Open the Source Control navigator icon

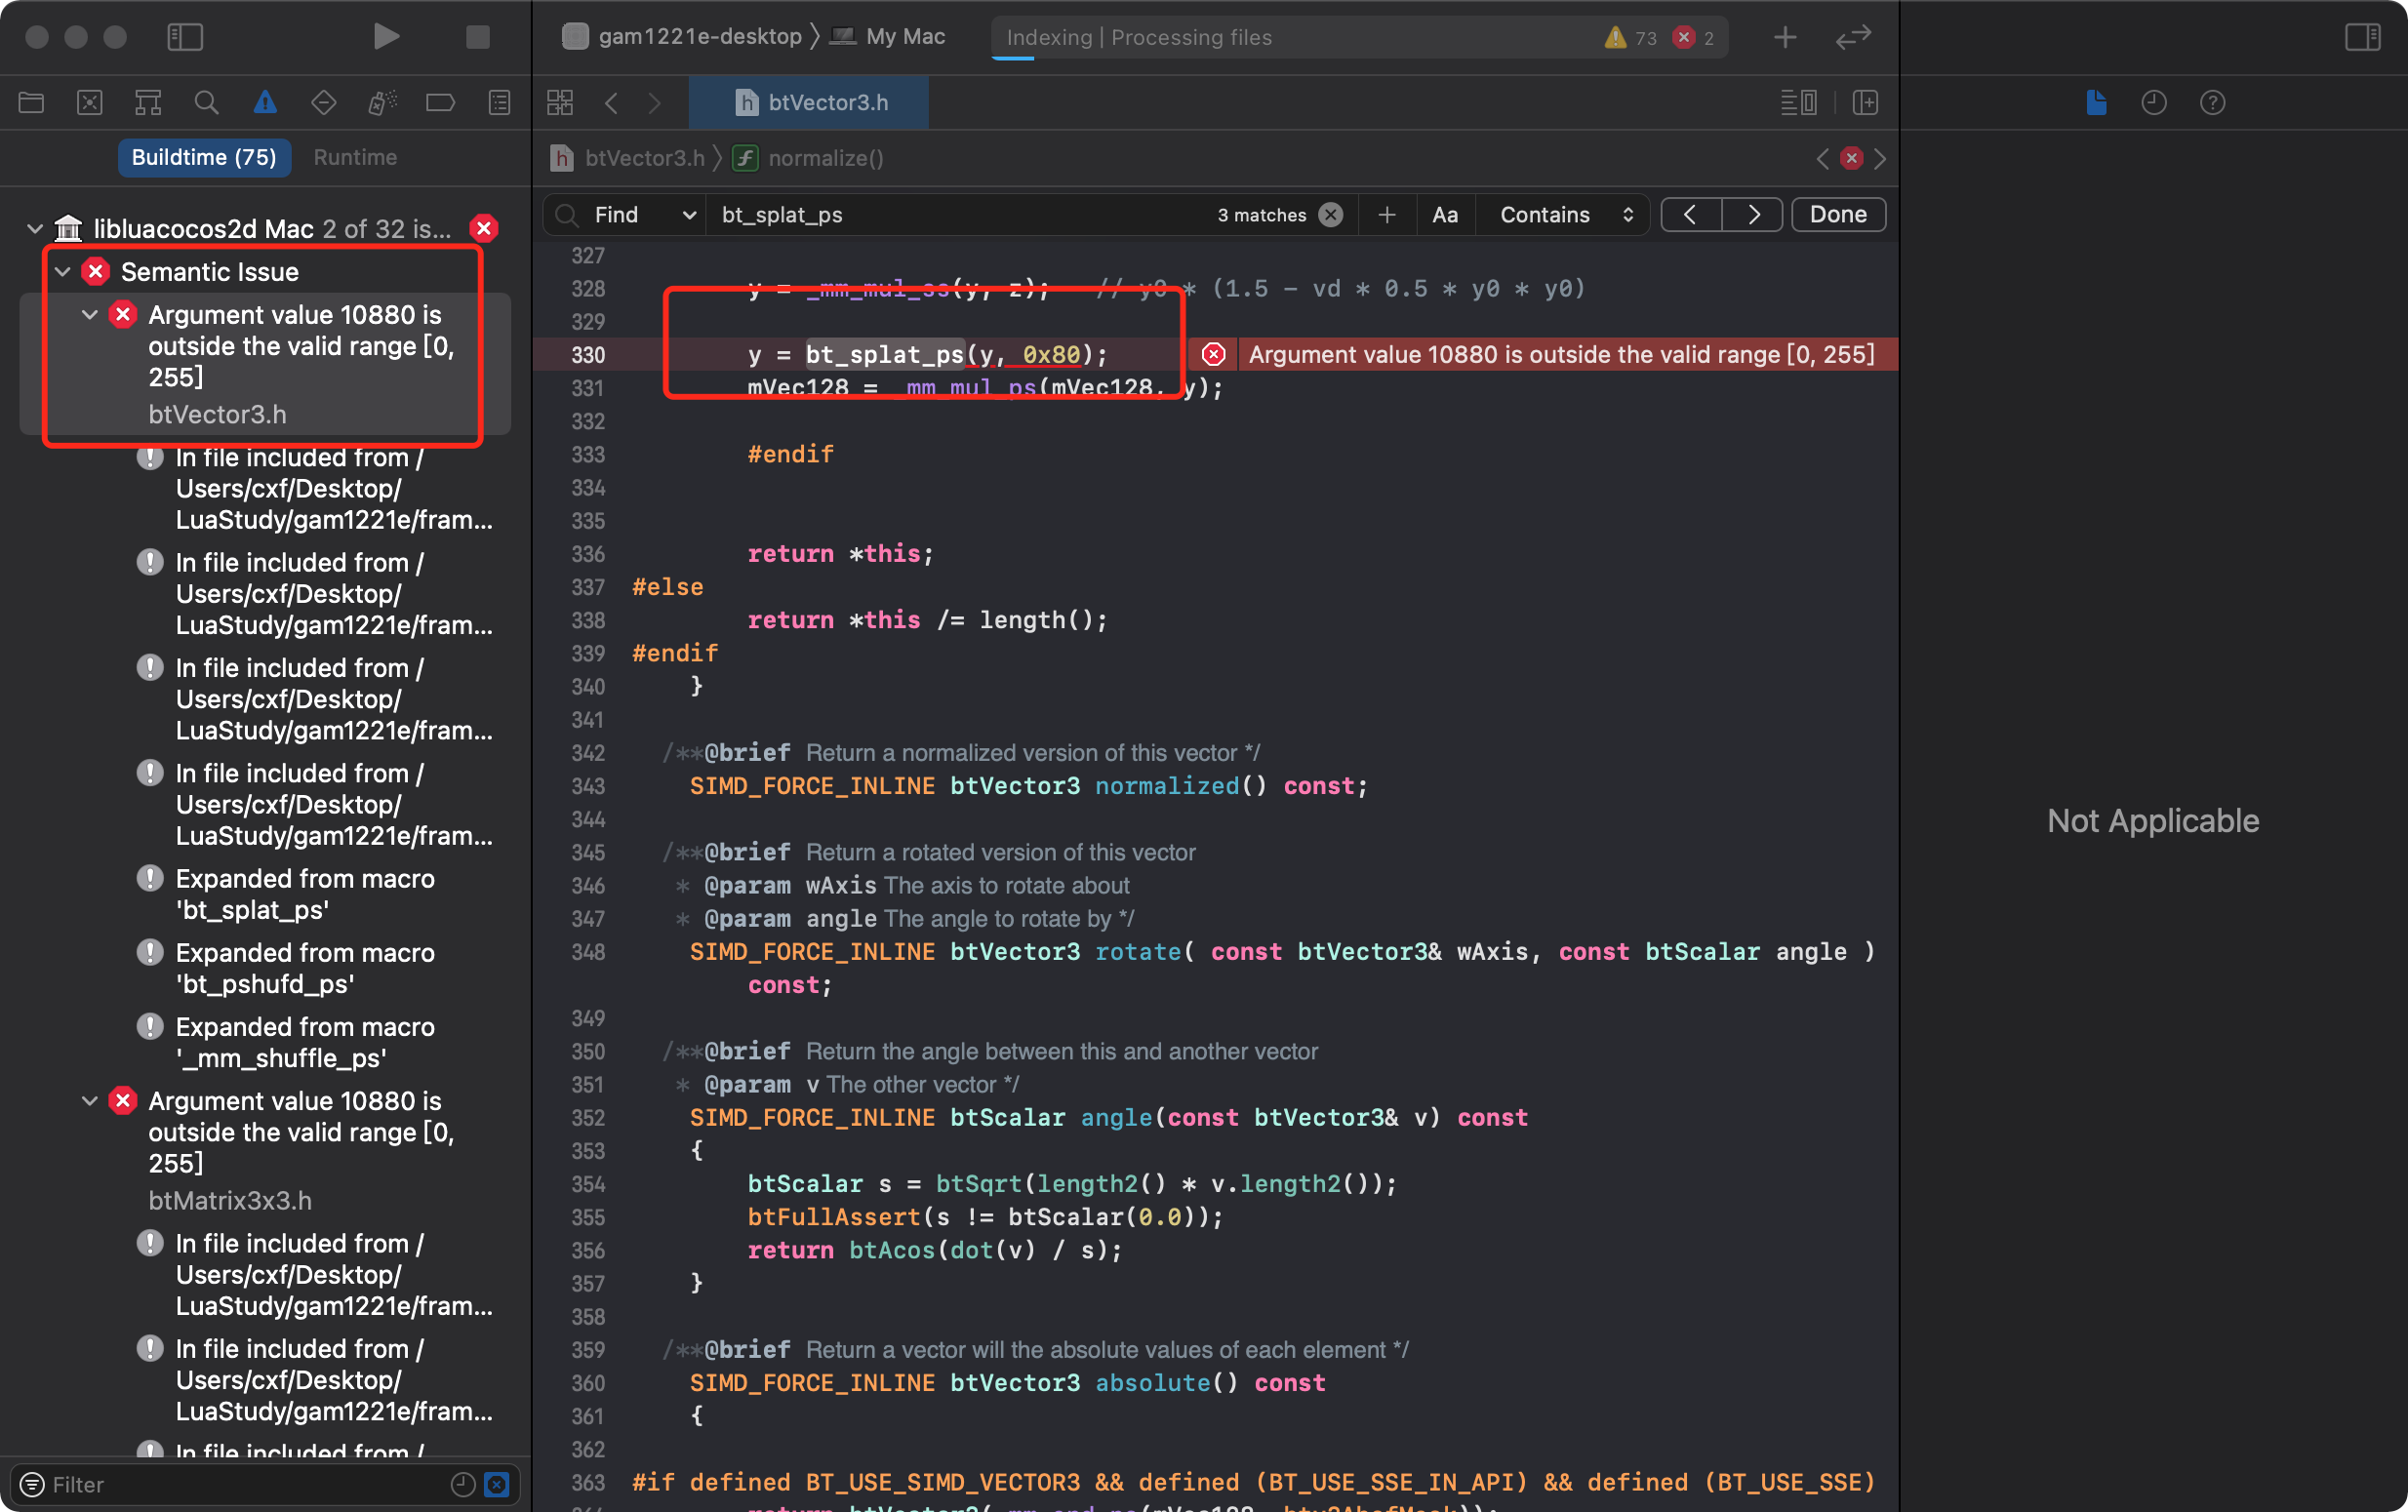coord(90,102)
